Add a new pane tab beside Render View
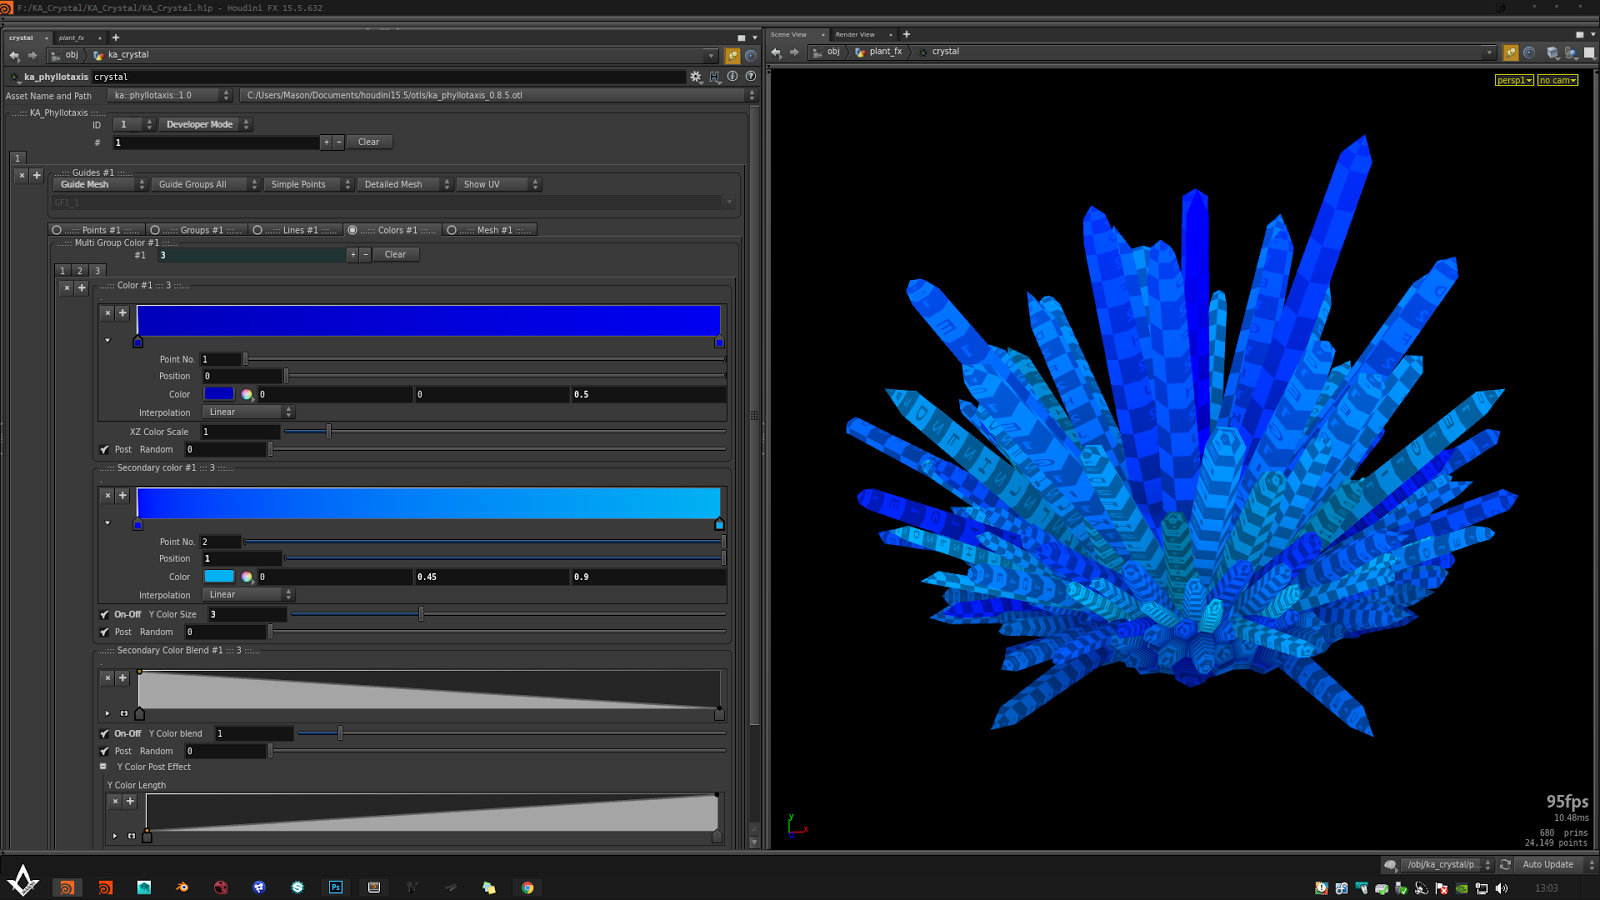 tap(907, 34)
